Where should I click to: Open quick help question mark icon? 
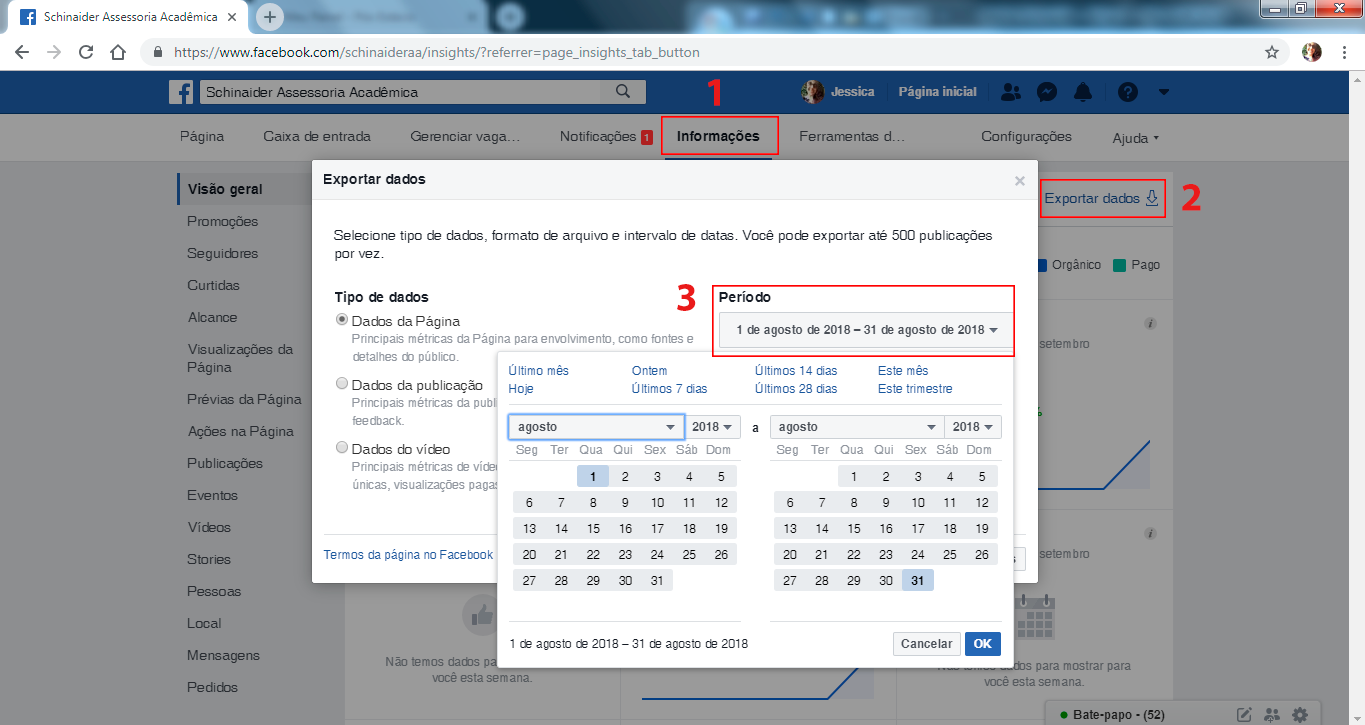tap(1128, 92)
